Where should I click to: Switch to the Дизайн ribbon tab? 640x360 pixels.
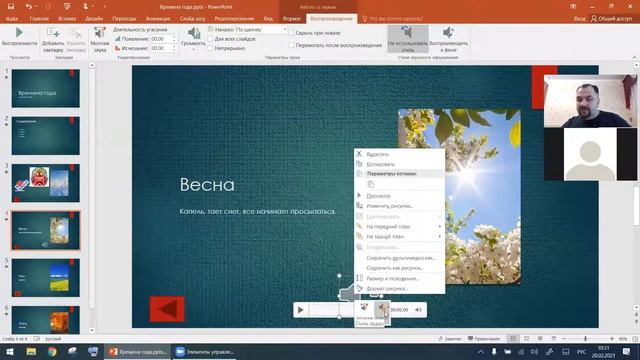(94, 19)
